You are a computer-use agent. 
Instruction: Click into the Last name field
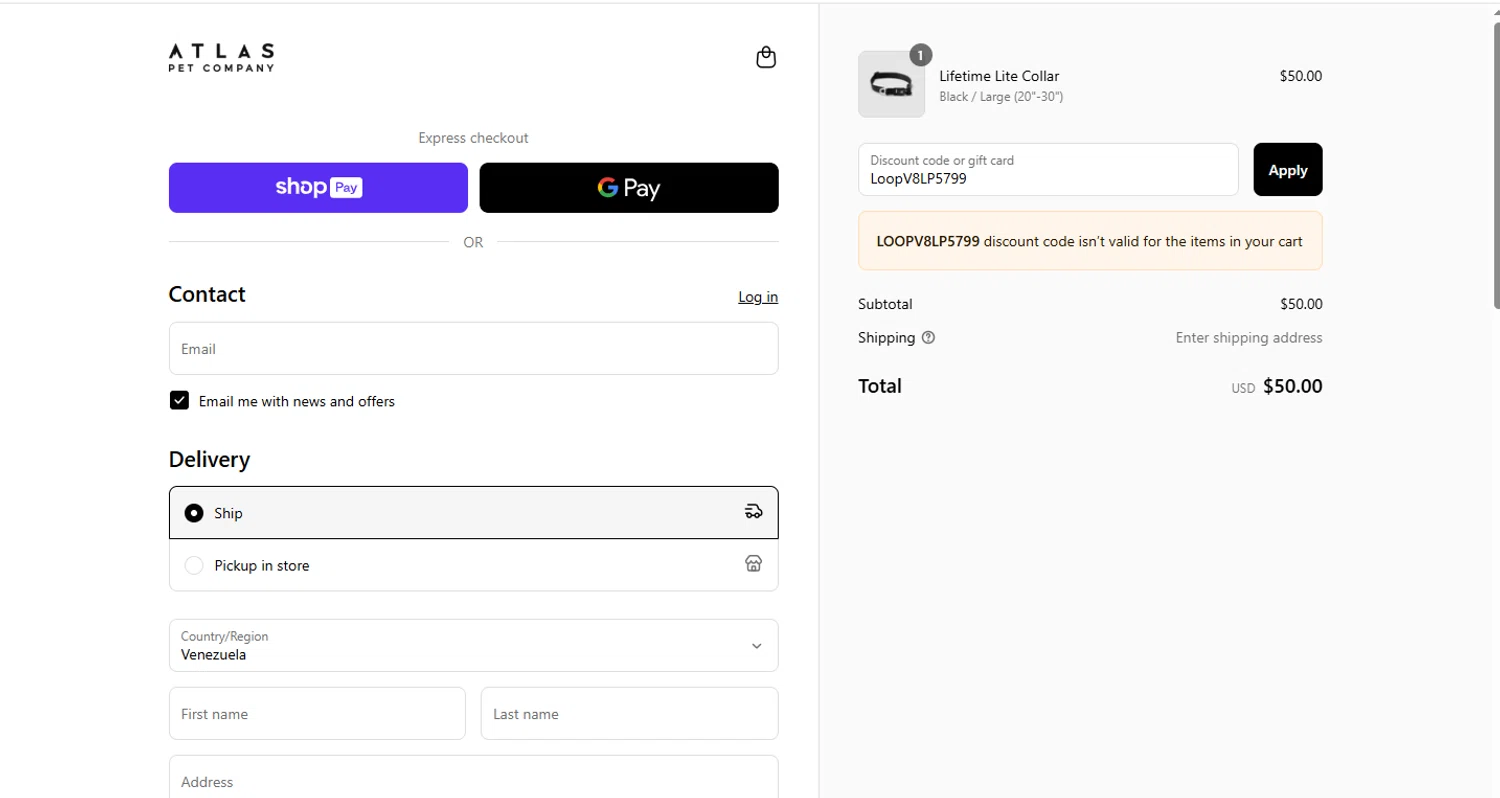coord(630,714)
